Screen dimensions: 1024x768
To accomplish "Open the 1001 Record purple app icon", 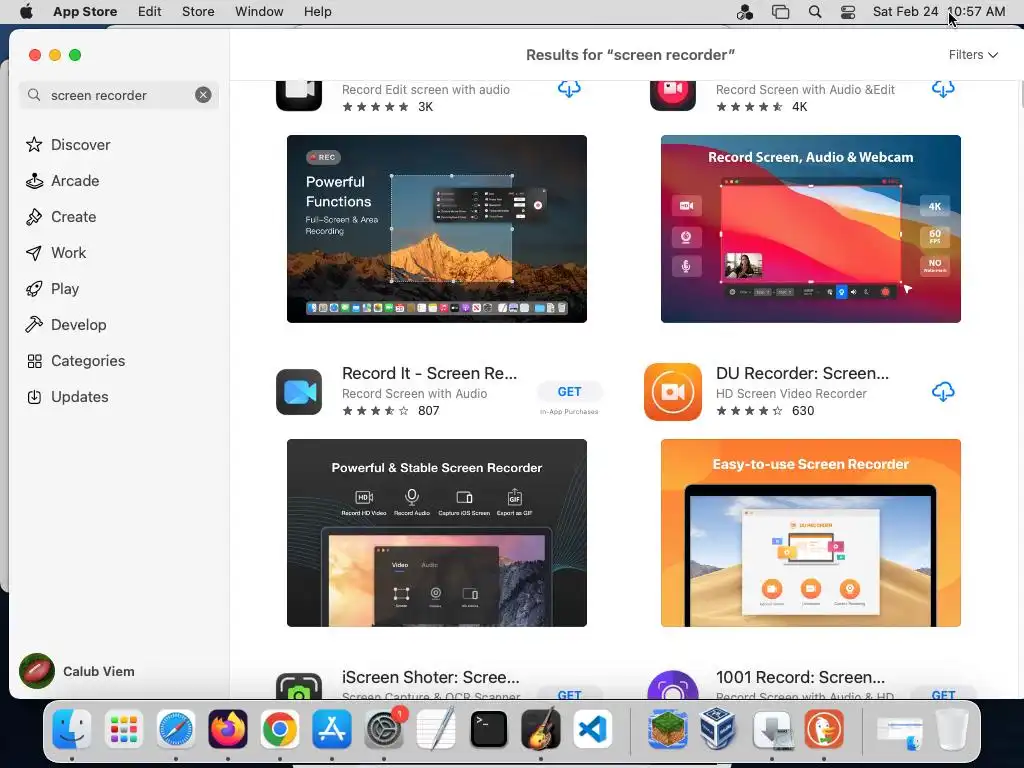I will click(673, 684).
